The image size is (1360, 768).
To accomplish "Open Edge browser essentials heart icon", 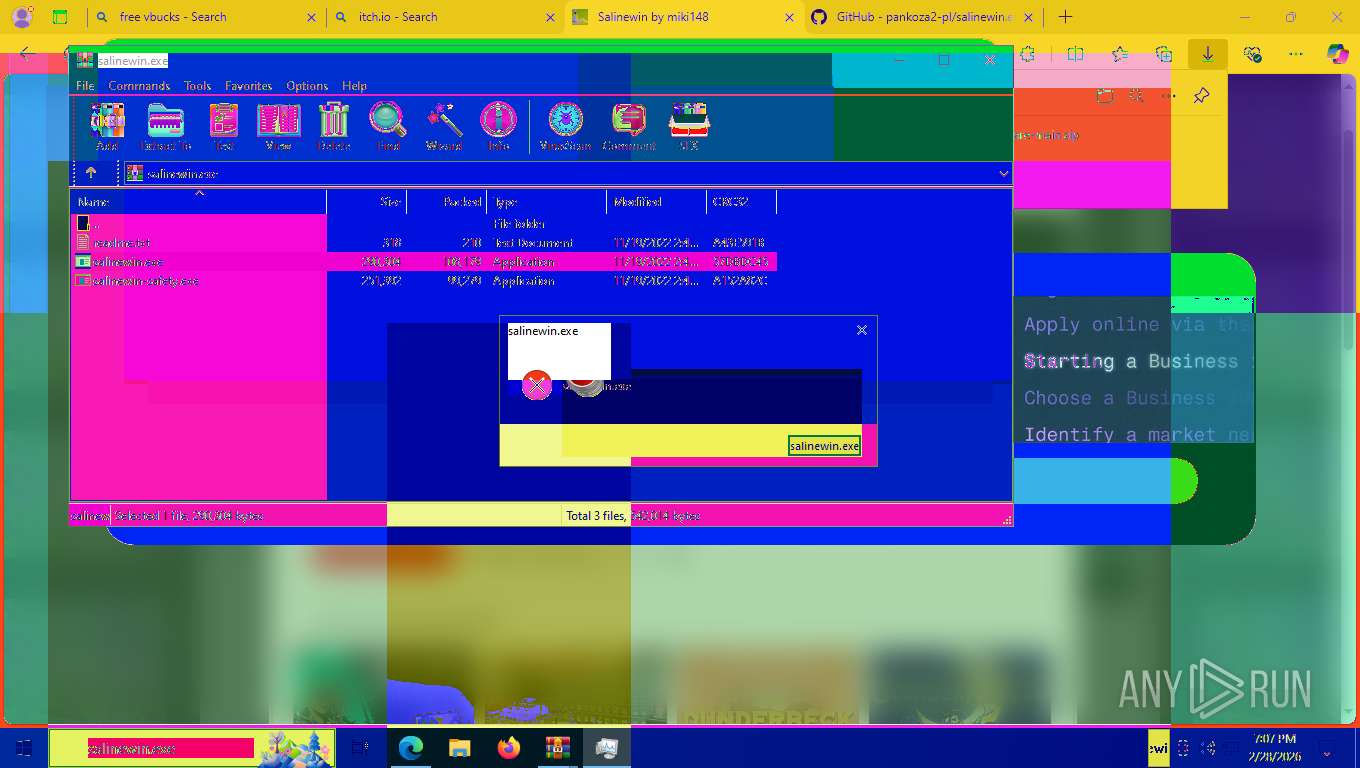I will pos(1252,54).
